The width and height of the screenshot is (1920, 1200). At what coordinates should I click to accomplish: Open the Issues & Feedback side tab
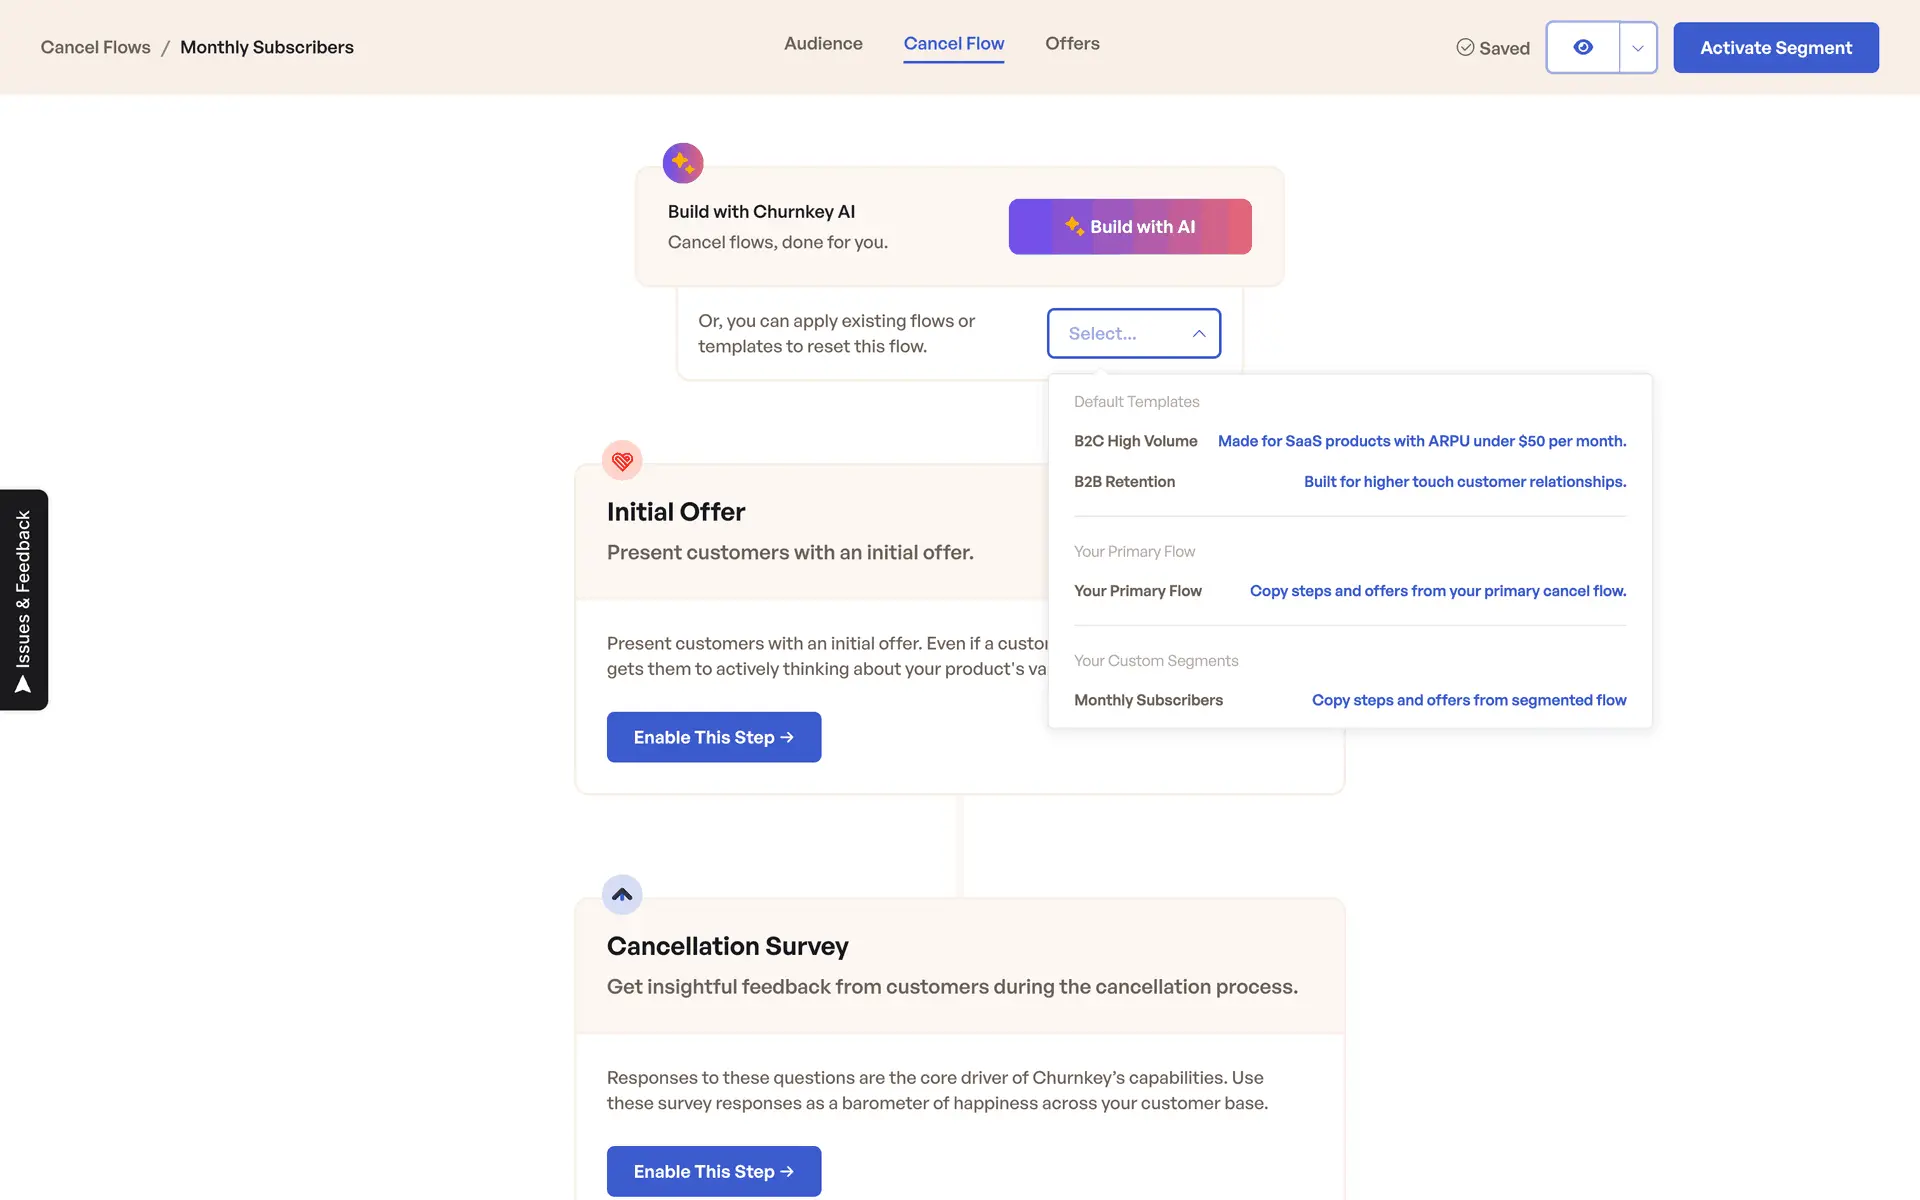coord(24,600)
